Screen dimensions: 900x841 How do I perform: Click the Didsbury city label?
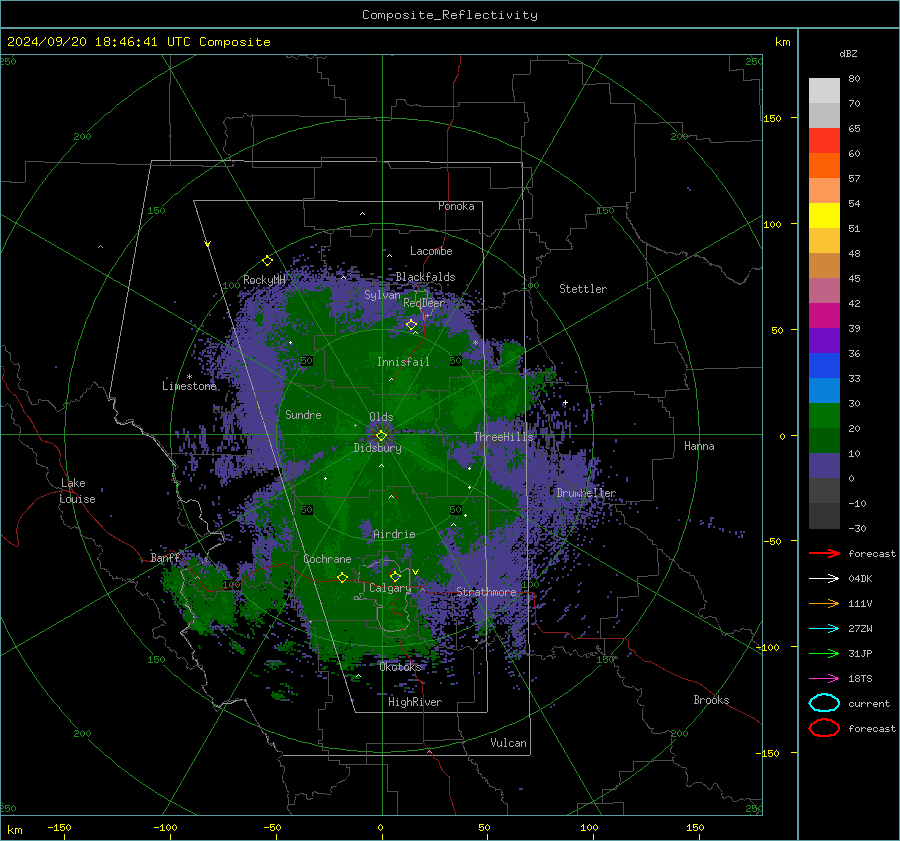tap(377, 448)
